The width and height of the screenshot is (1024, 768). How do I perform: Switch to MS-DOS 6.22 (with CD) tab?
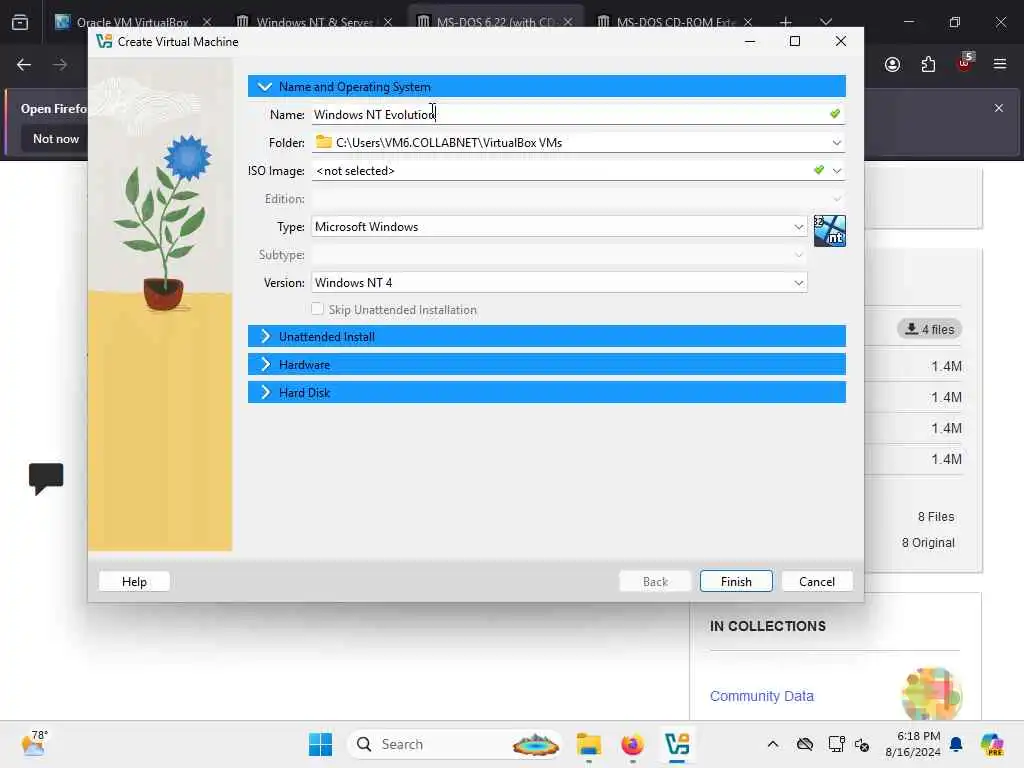[494, 22]
